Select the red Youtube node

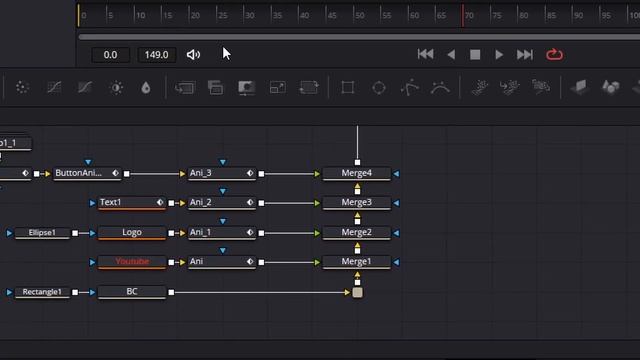click(131, 262)
